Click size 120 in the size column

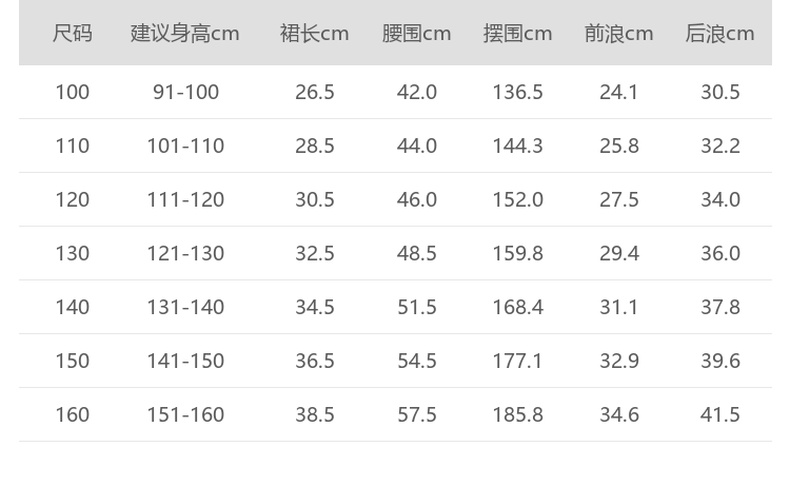[x=72, y=200]
